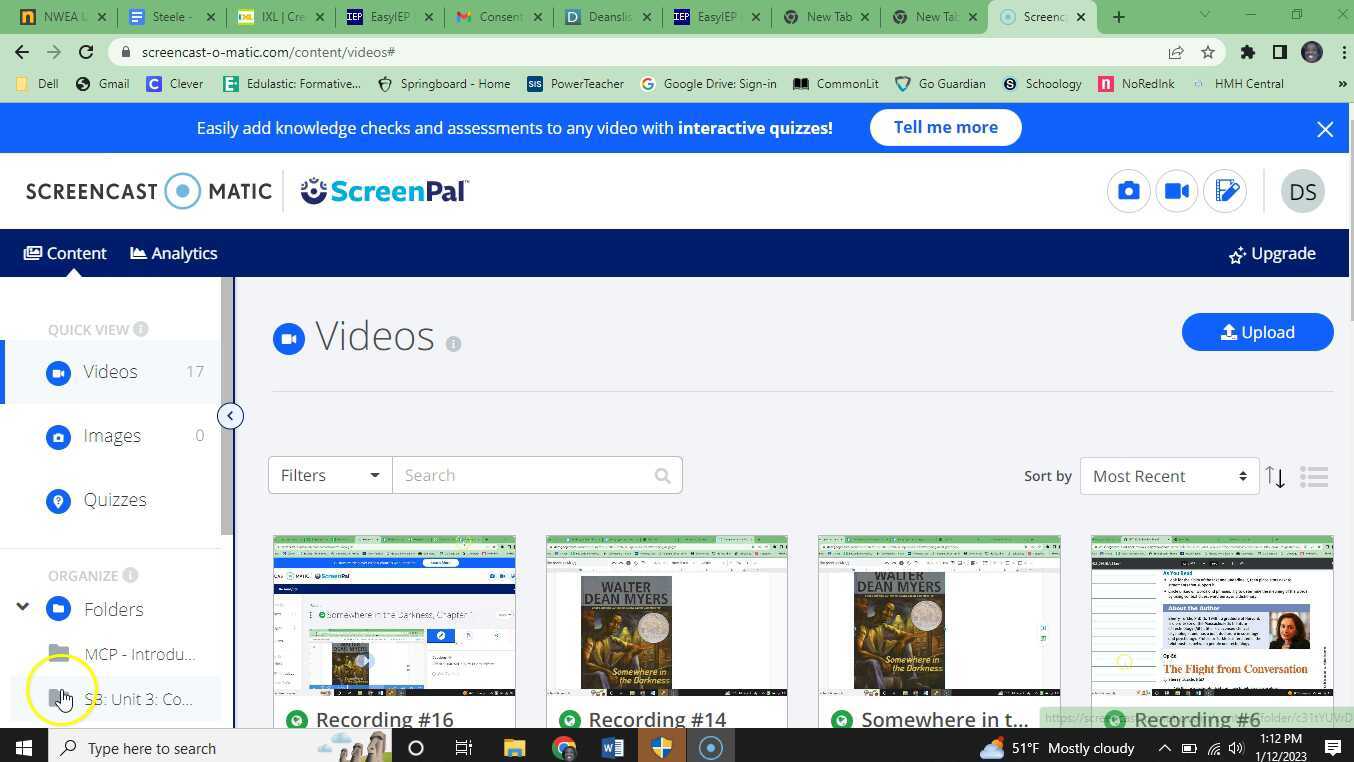Select Quizzes in the sidebar

[x=114, y=500]
